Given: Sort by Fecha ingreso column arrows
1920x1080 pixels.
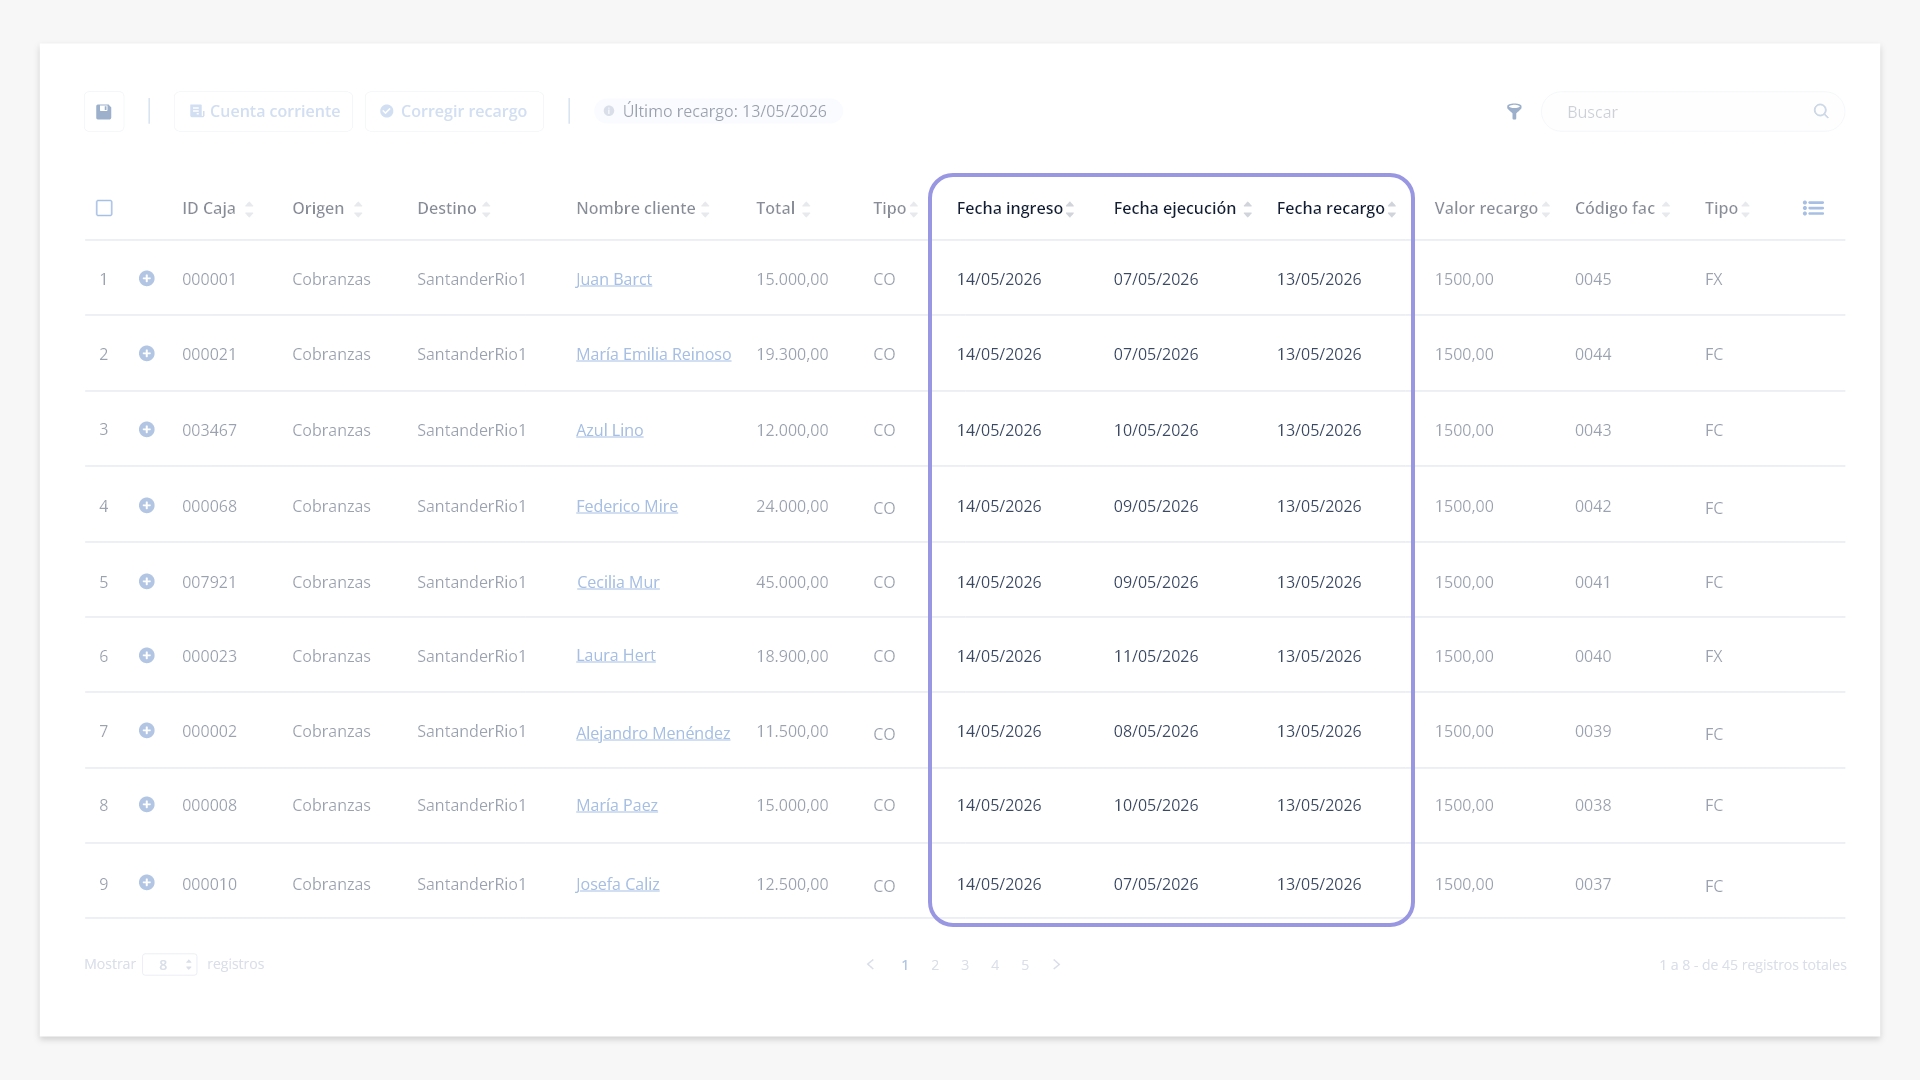Looking at the screenshot, I should click(1070, 209).
